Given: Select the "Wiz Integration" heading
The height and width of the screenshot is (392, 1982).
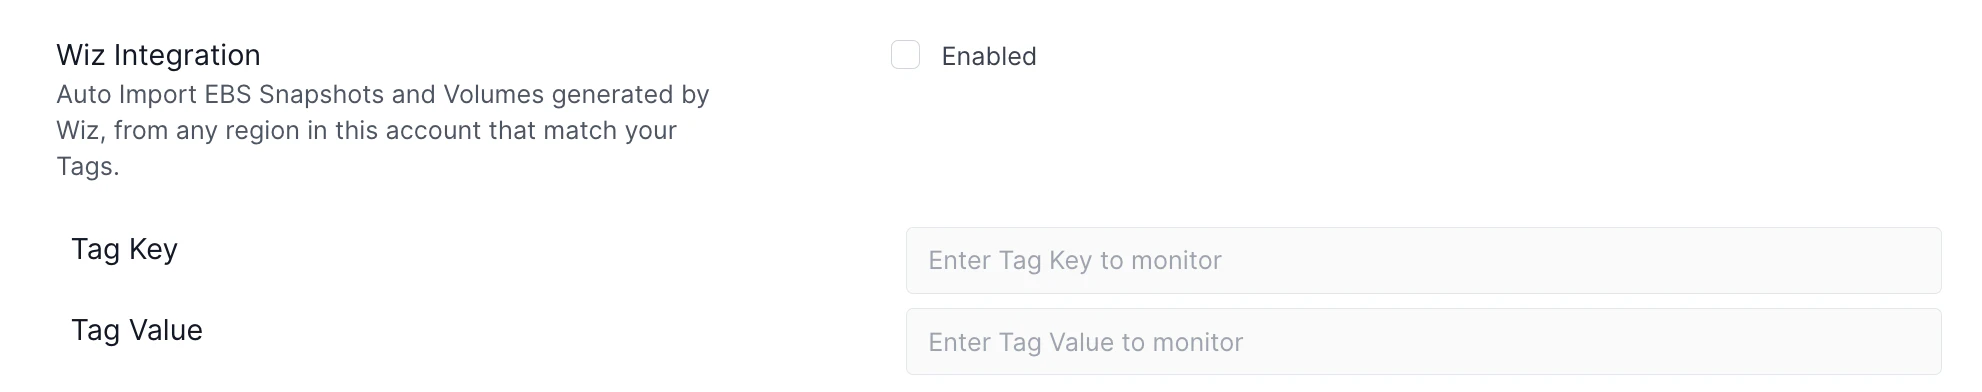Looking at the screenshot, I should pos(158,55).
